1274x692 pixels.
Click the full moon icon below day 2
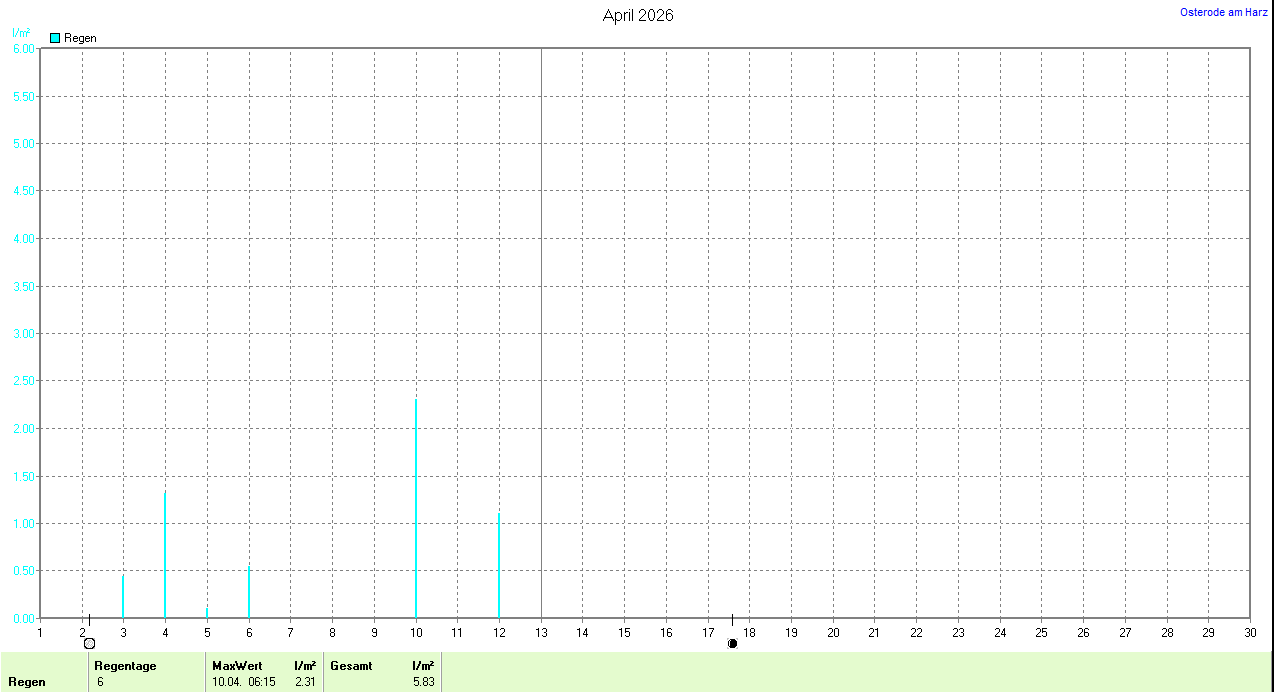(x=89, y=643)
